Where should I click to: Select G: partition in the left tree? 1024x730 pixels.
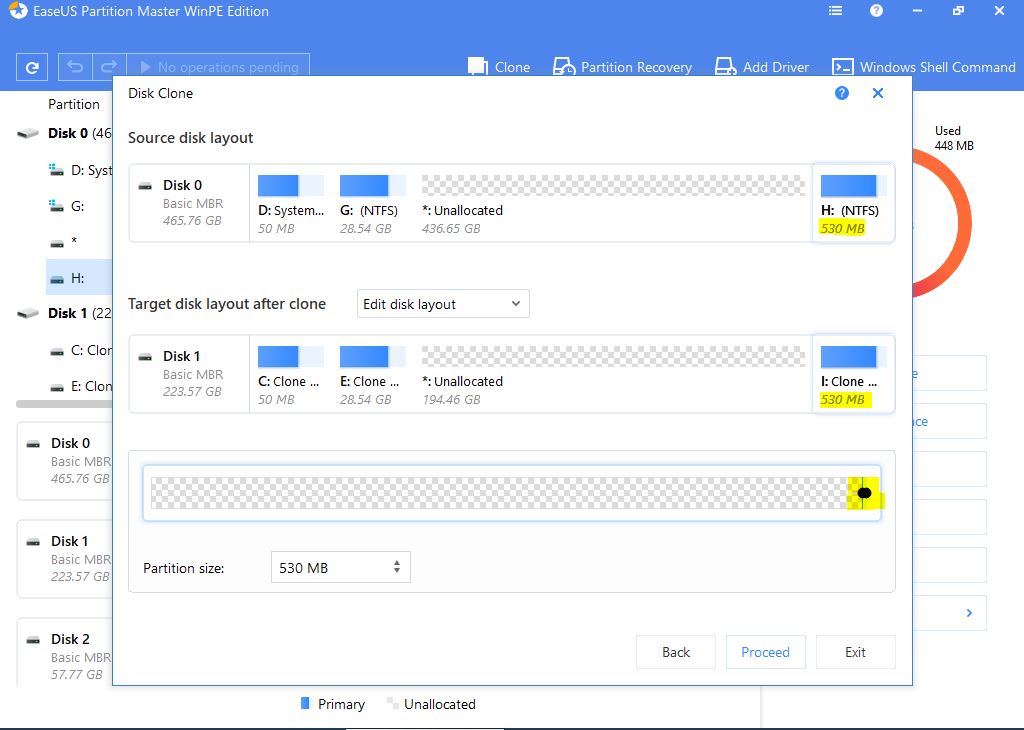pyautogui.click(x=78, y=206)
